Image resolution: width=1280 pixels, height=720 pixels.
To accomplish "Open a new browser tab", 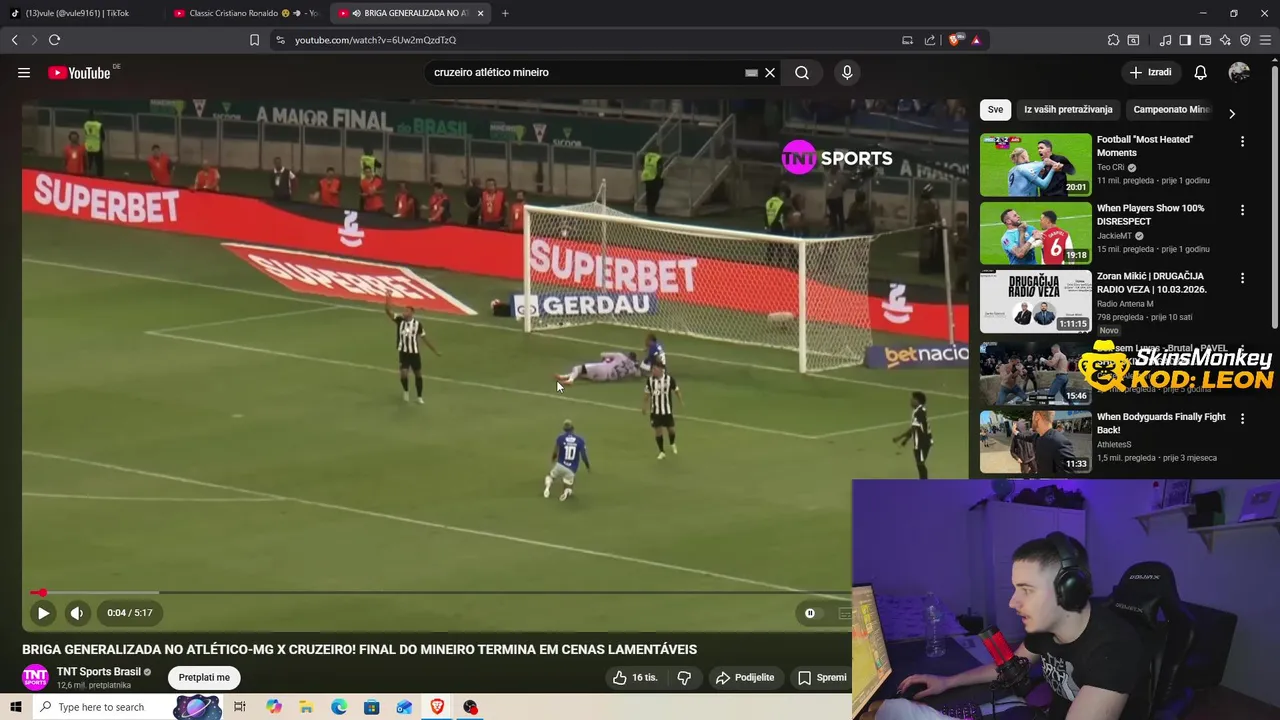I will pyautogui.click(x=505, y=13).
